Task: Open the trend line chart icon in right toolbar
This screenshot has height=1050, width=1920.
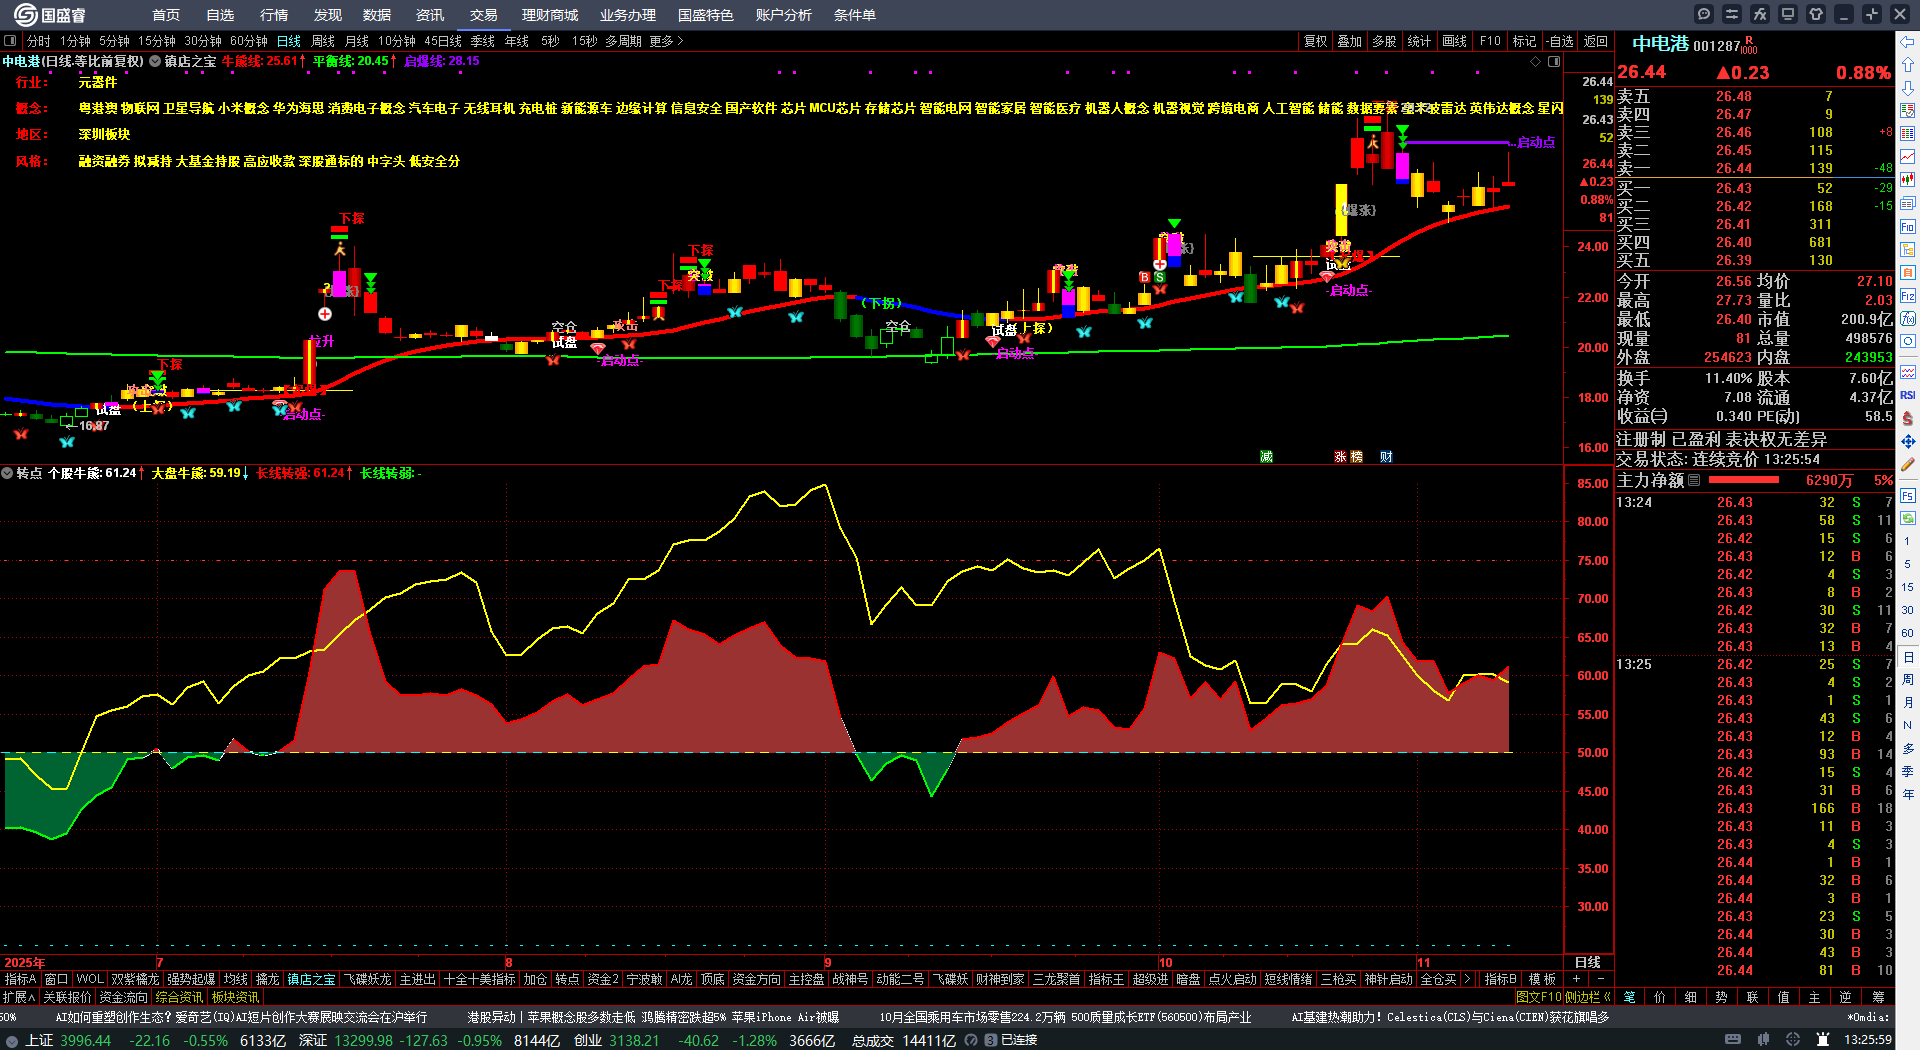Action: click(1908, 157)
